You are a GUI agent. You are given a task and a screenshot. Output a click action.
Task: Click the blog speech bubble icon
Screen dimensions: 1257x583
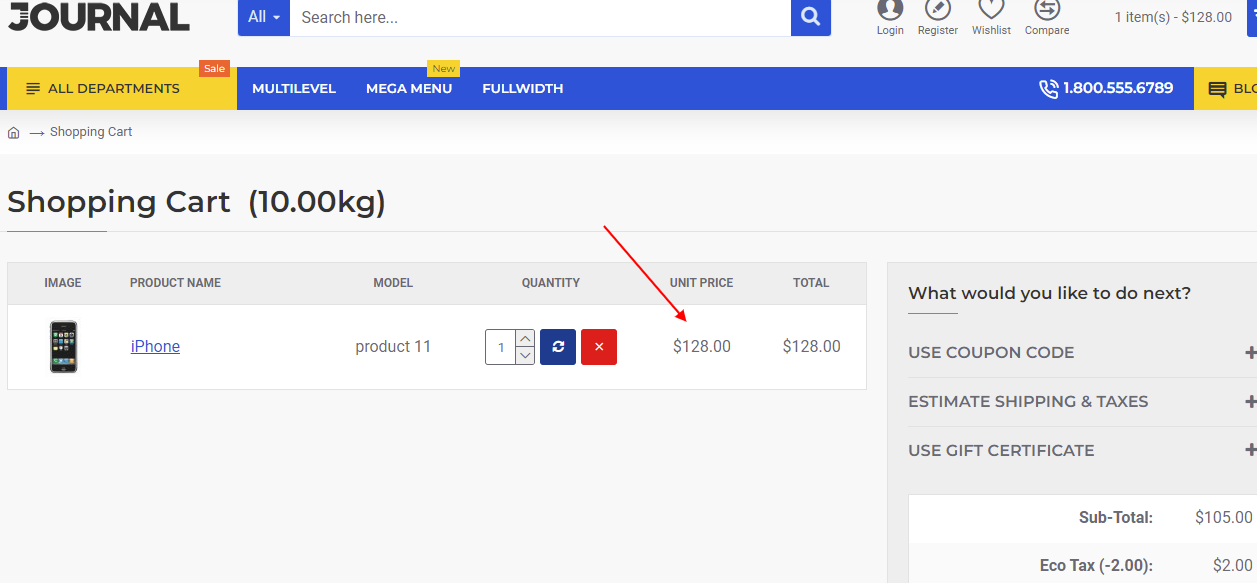point(1217,89)
